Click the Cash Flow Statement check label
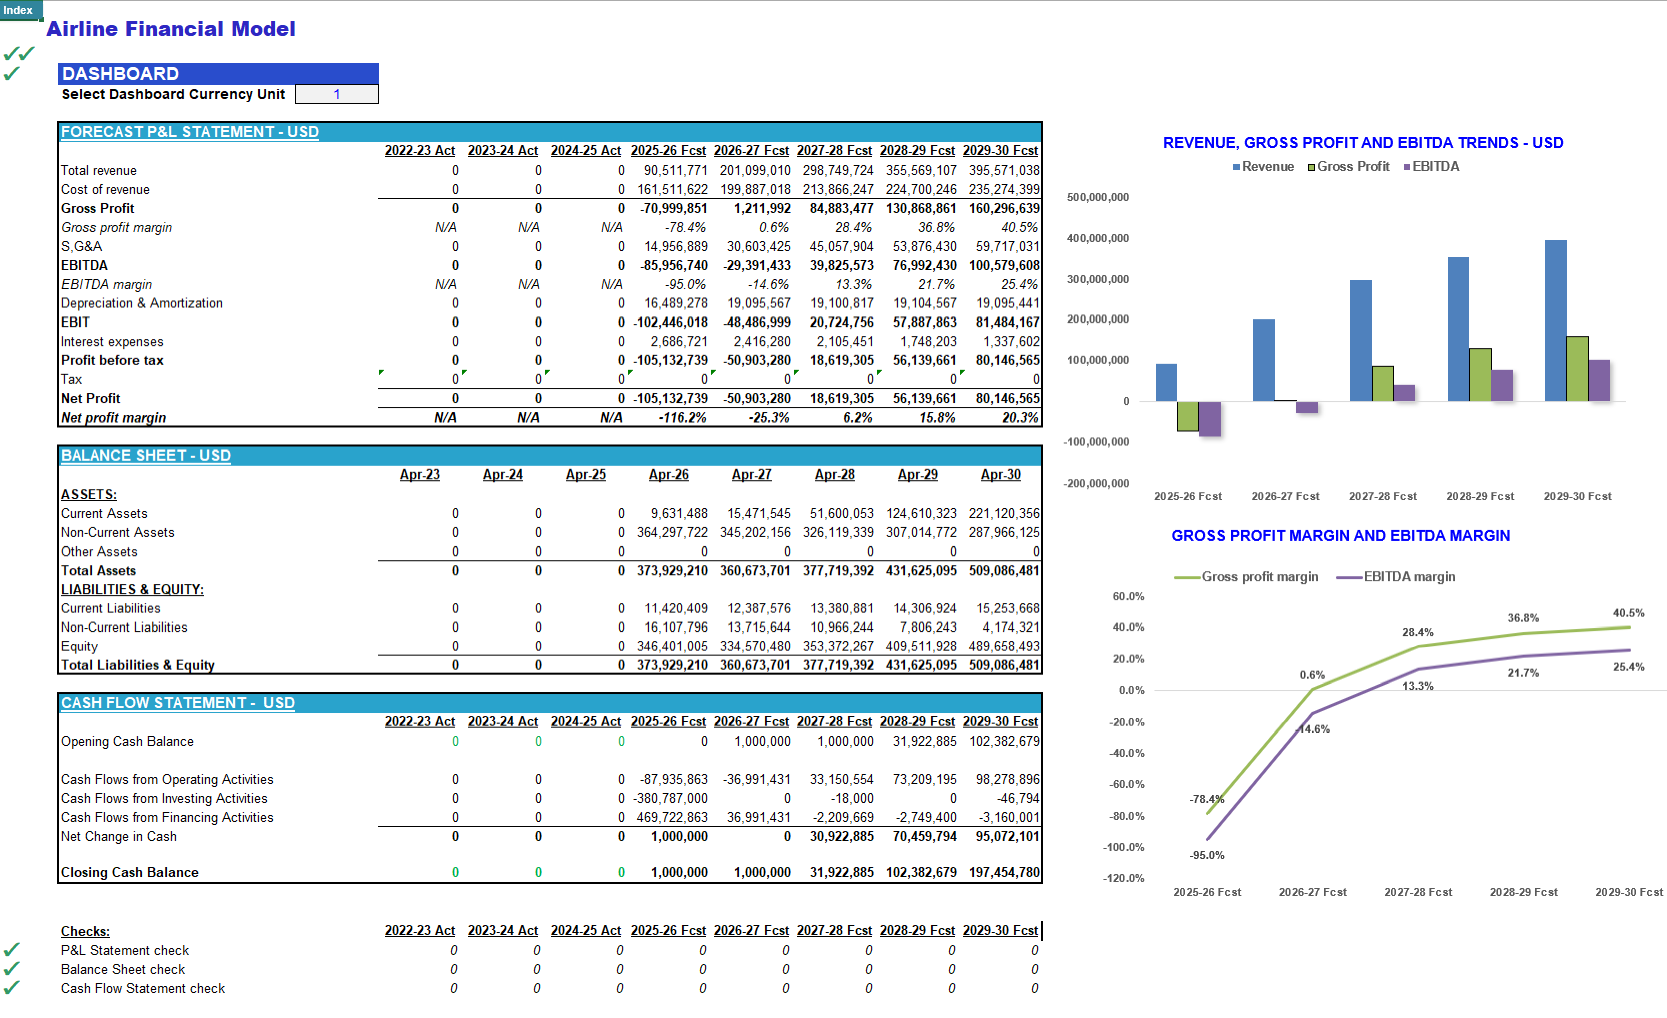Viewport: 1667px width, 1018px height. [x=143, y=989]
